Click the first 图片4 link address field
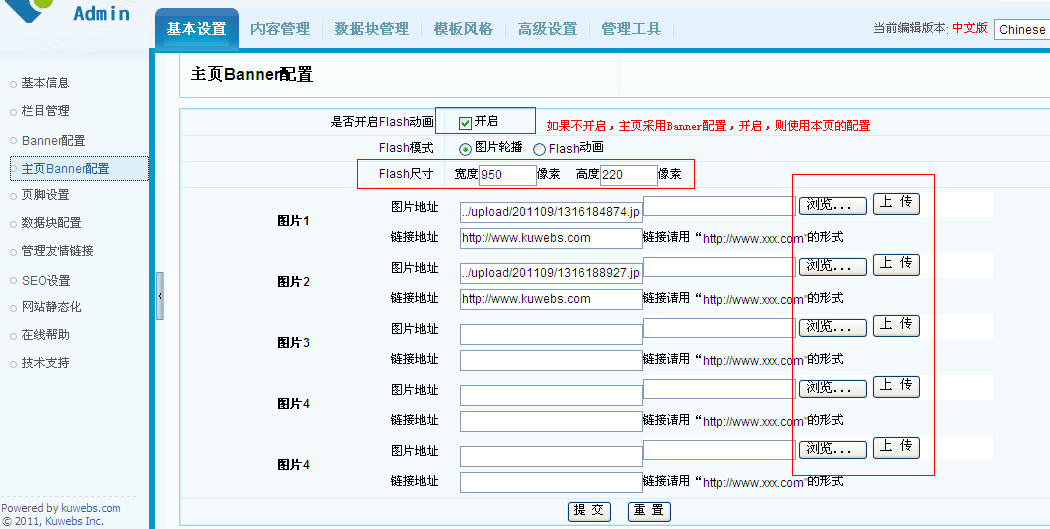The image size is (1050, 529). (551, 421)
